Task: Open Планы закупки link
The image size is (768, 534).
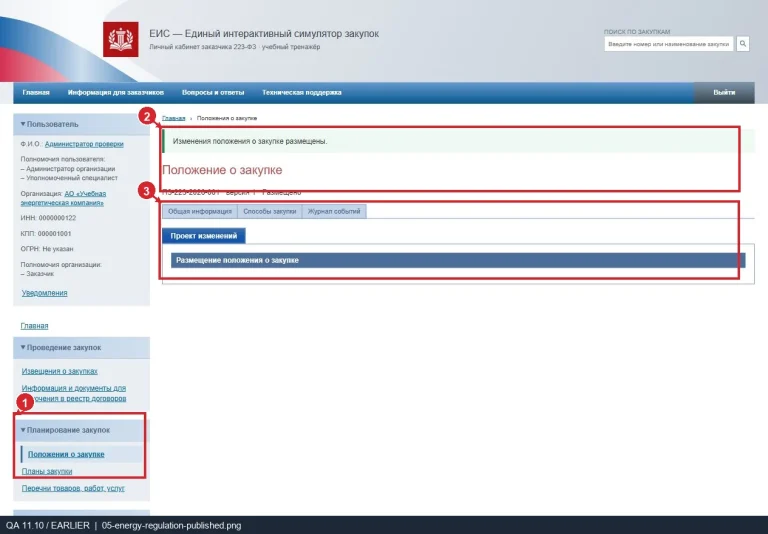Action: (x=47, y=471)
